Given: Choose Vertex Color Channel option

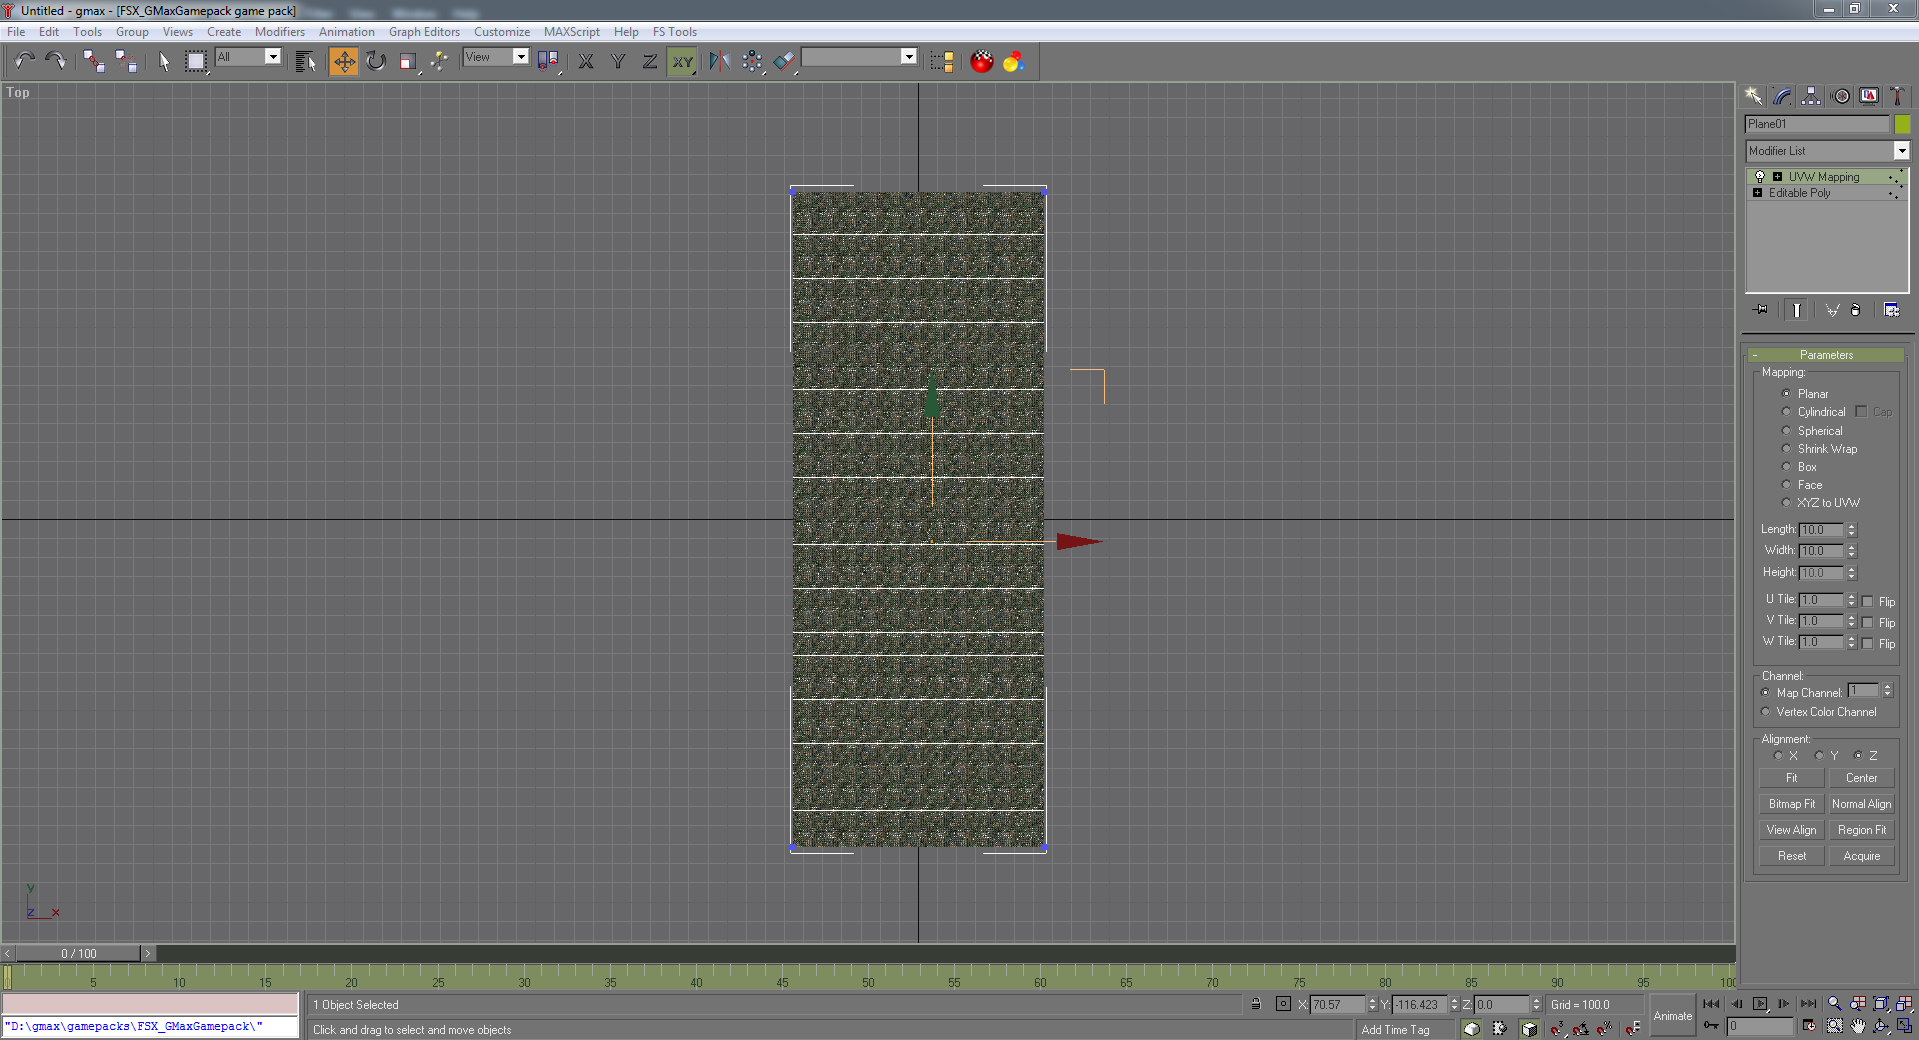Looking at the screenshot, I should point(1766,712).
